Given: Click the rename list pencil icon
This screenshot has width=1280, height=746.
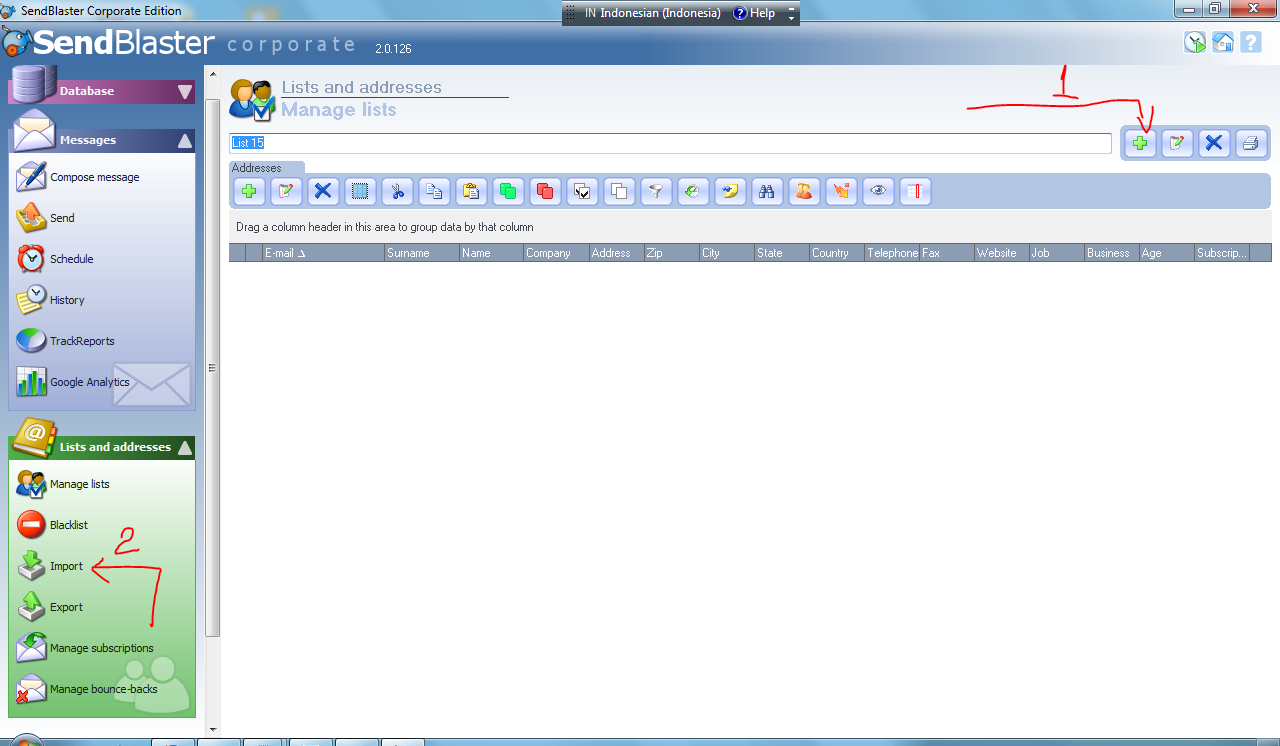Looking at the screenshot, I should pos(1177,143).
